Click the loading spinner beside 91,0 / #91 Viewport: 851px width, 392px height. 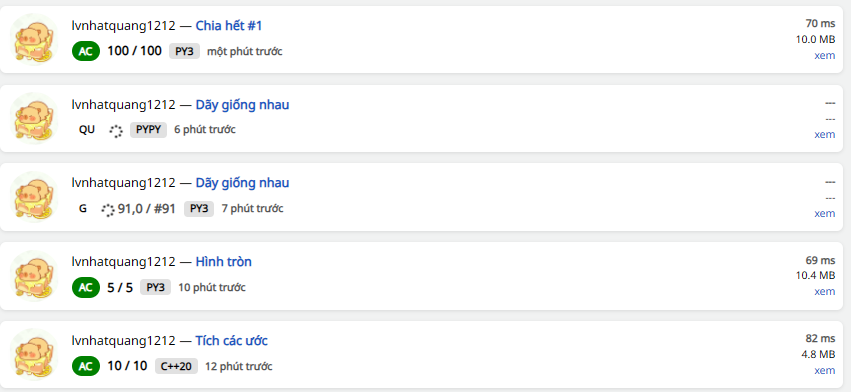pyautogui.click(x=108, y=209)
